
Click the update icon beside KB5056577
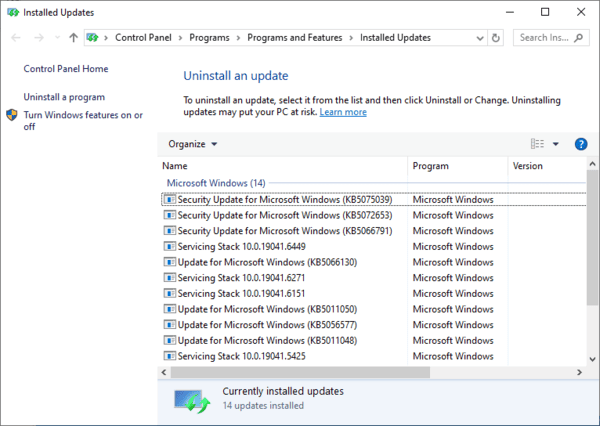170,325
